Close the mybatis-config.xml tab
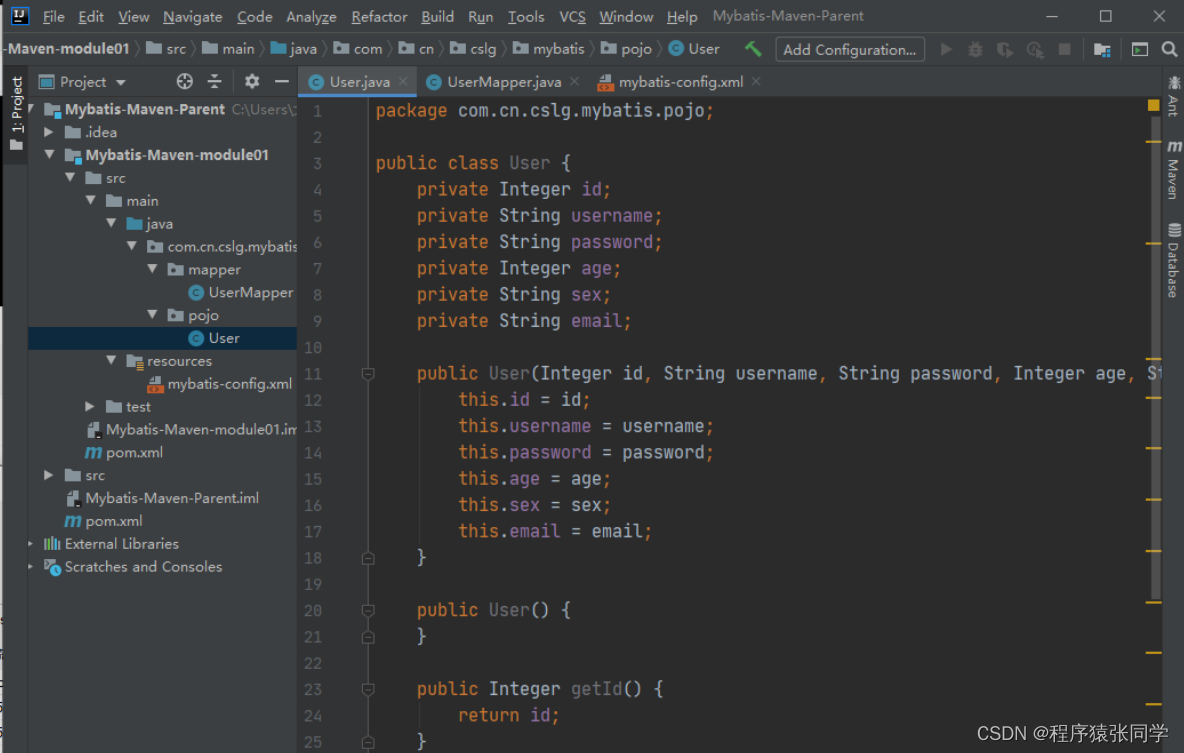1184x753 pixels. tap(756, 81)
